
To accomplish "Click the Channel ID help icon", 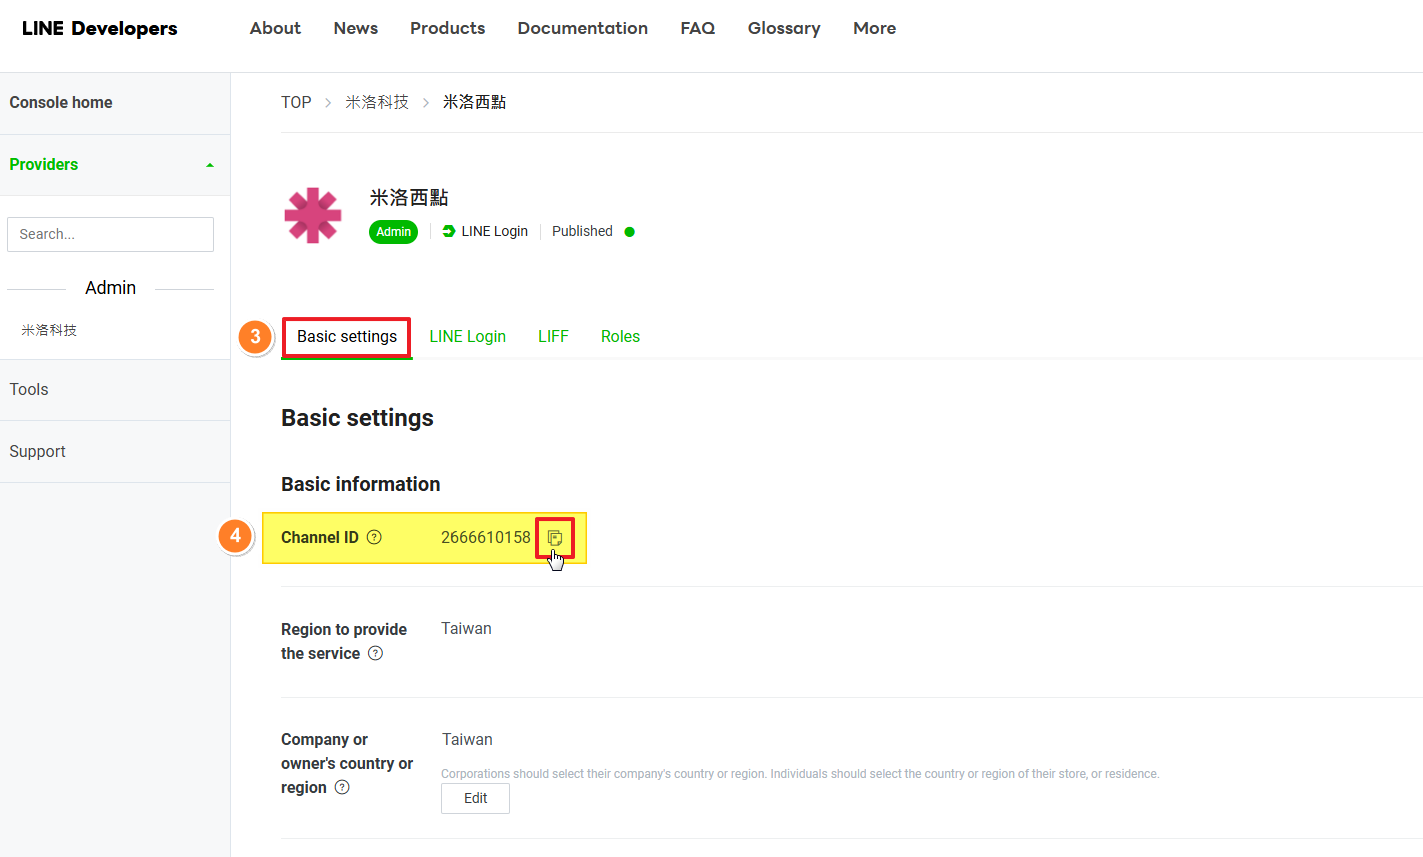I will [374, 537].
